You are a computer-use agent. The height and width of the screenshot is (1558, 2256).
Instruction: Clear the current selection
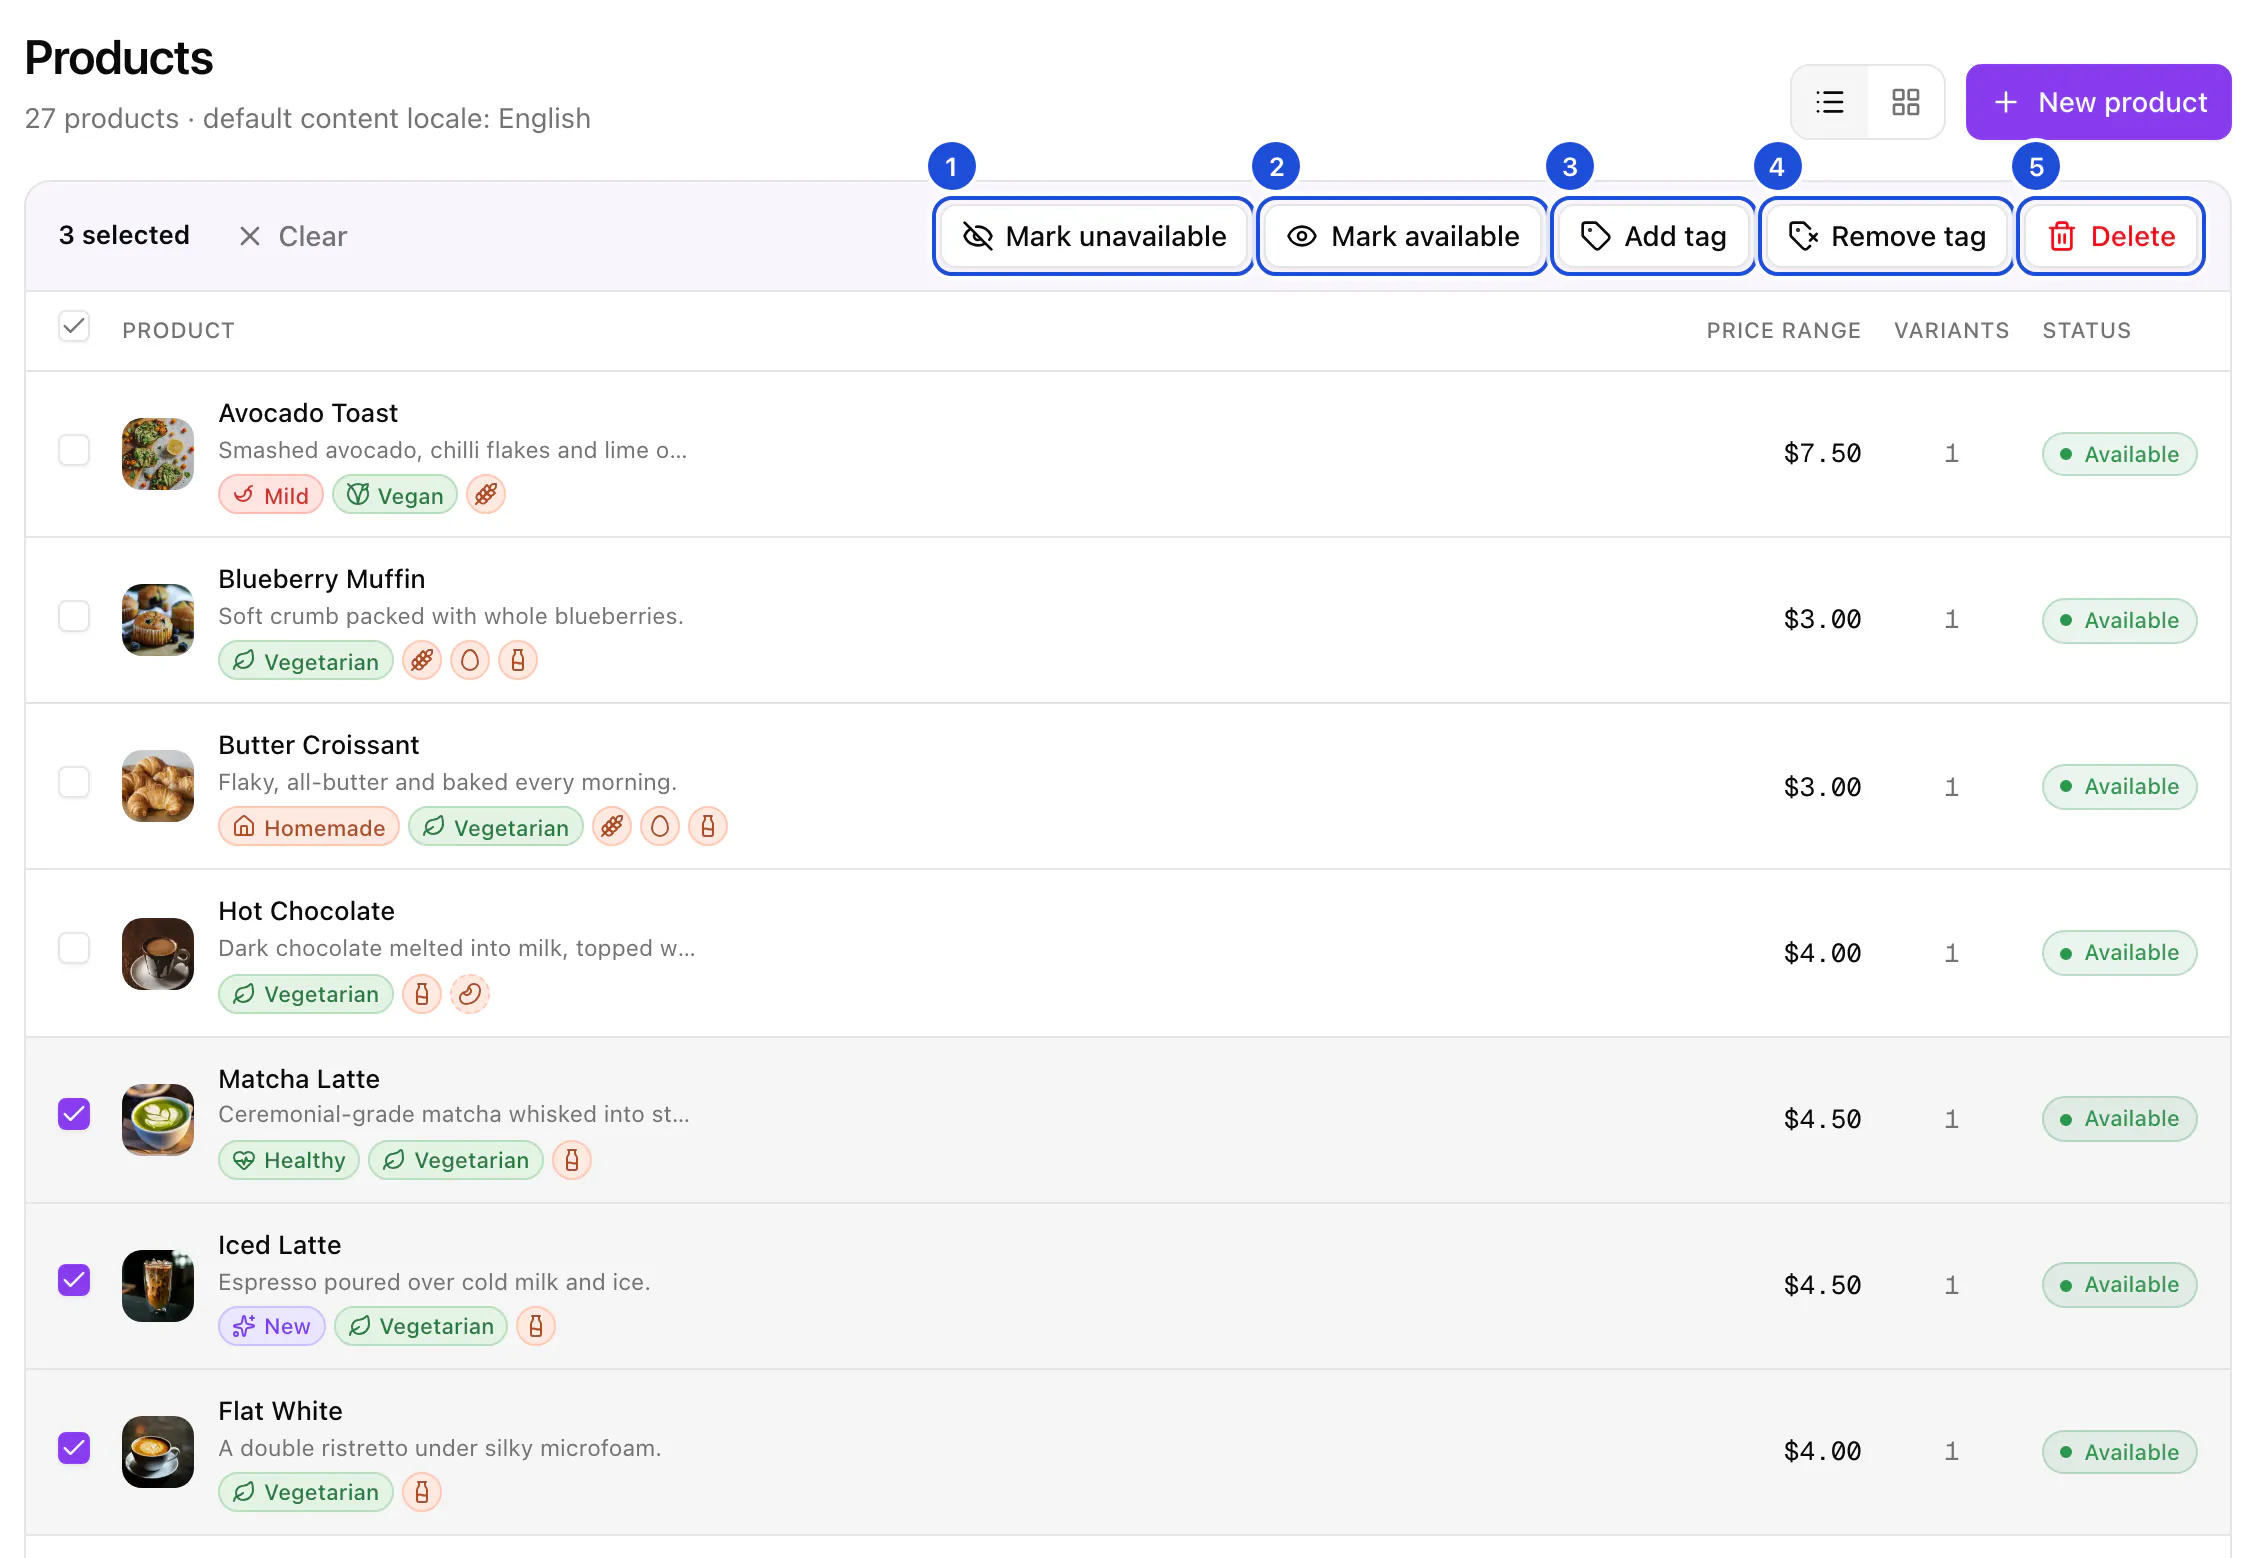click(293, 236)
